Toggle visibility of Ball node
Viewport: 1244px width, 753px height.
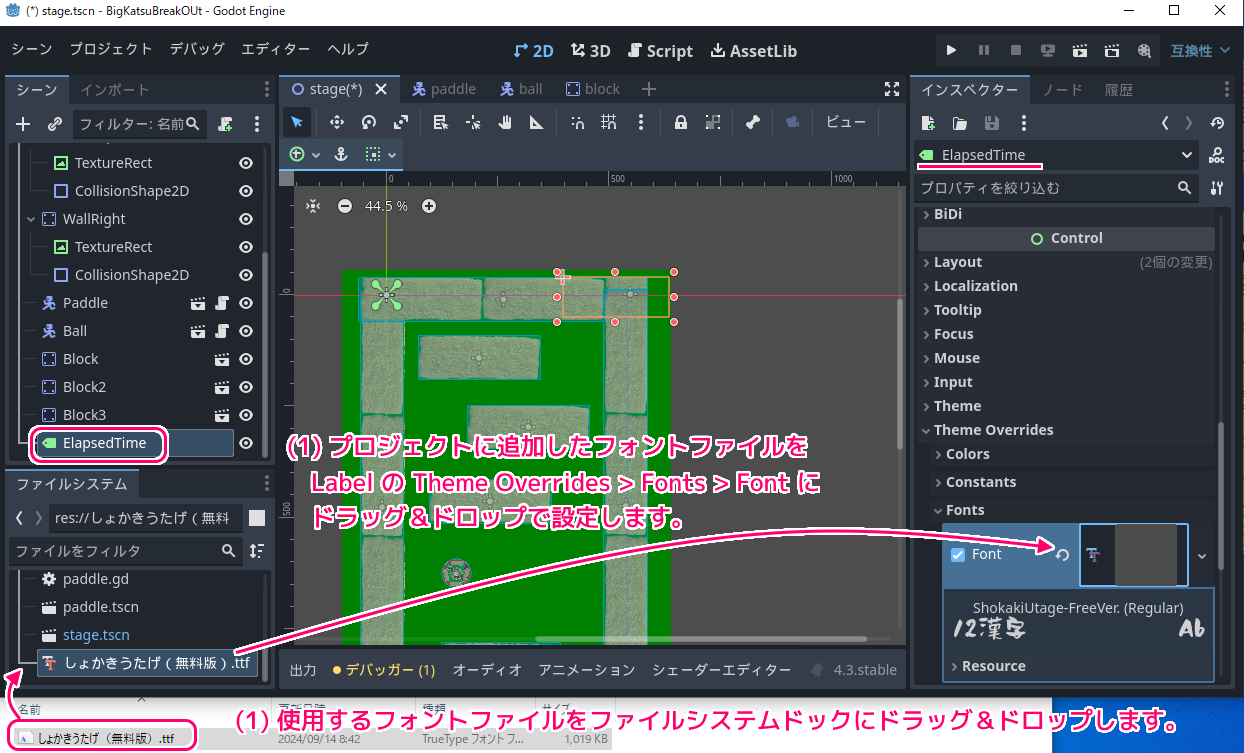pyautogui.click(x=245, y=331)
